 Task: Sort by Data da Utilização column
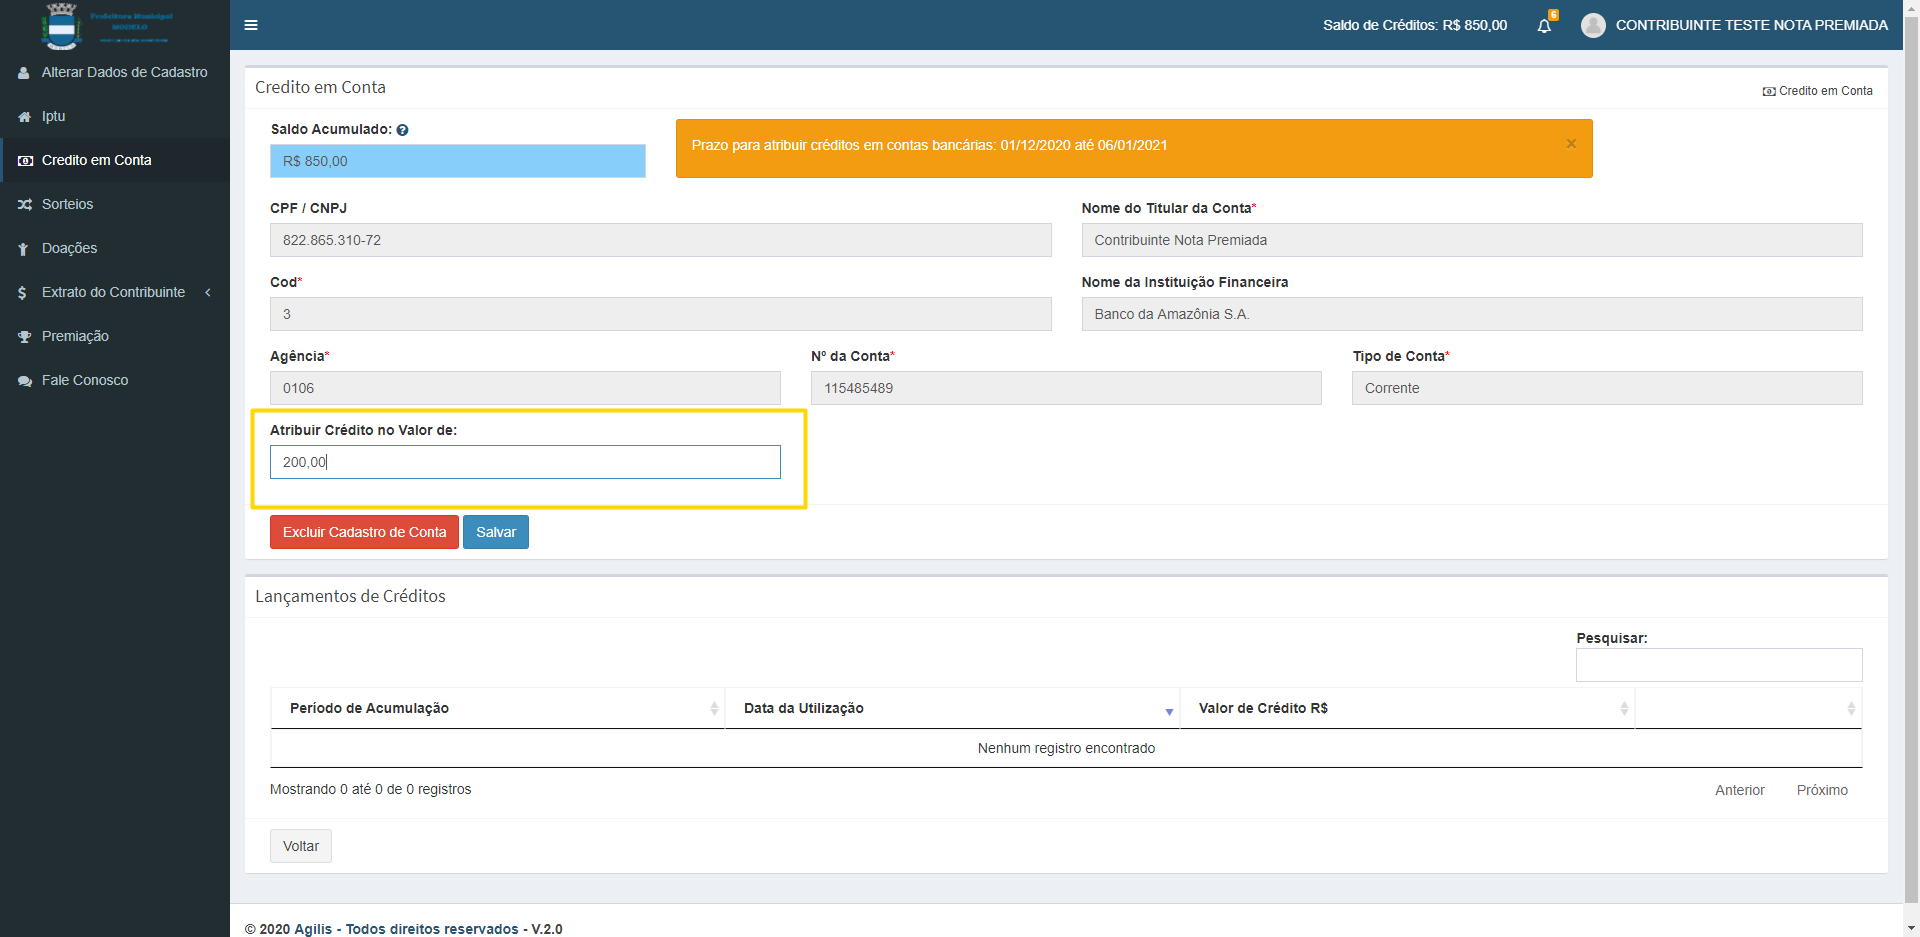point(951,708)
